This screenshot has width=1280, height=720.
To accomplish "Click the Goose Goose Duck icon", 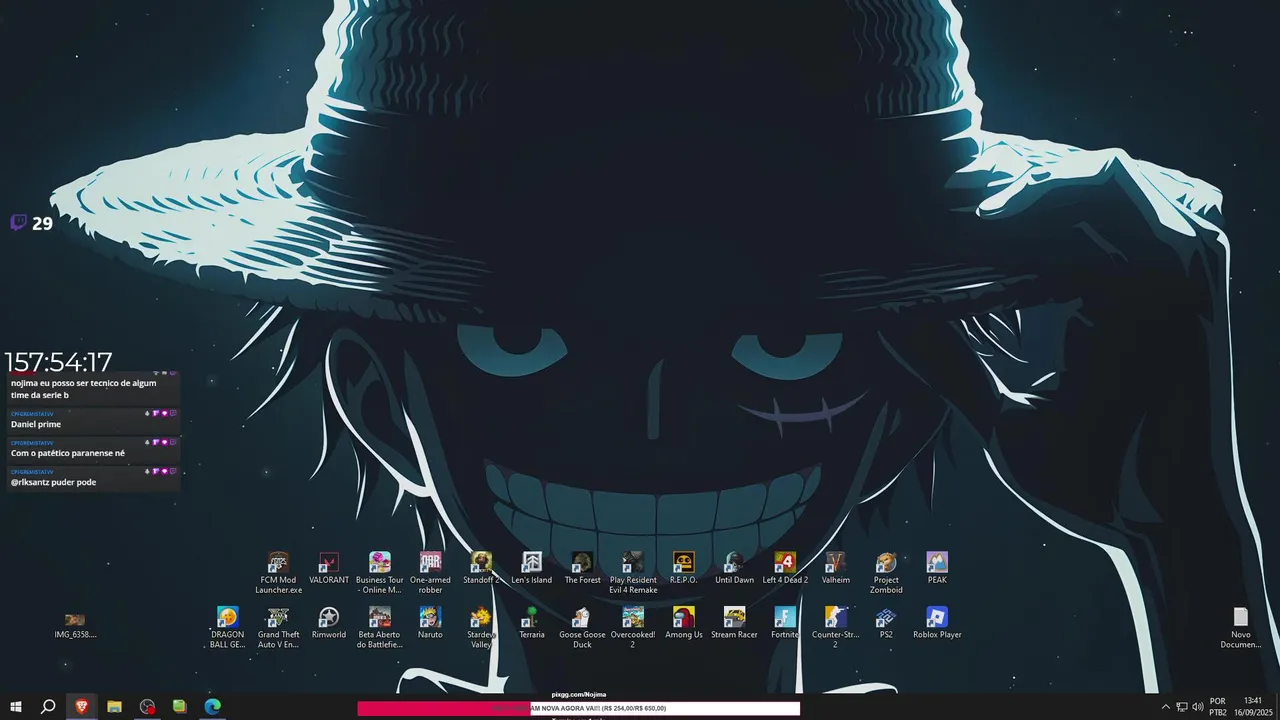I will click(x=583, y=627).
